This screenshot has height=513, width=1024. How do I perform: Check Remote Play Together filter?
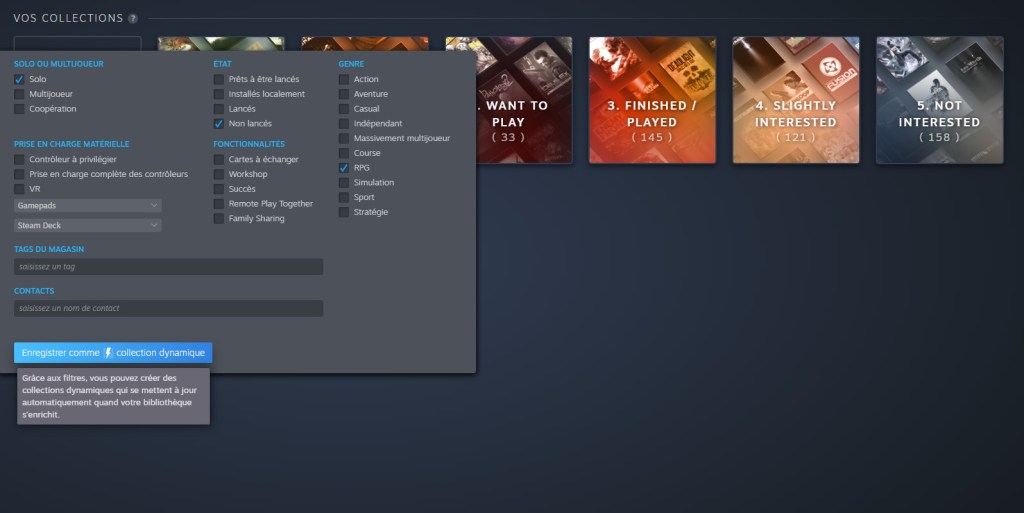click(x=219, y=204)
